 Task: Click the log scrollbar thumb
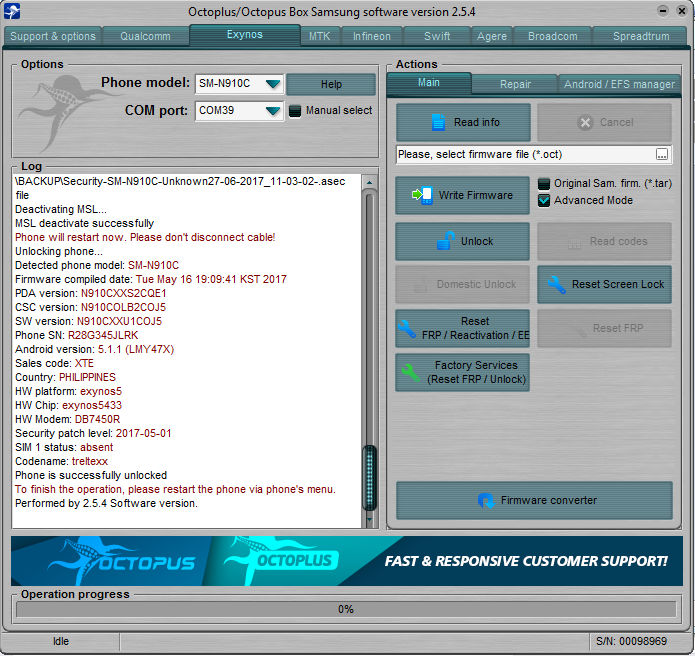369,477
